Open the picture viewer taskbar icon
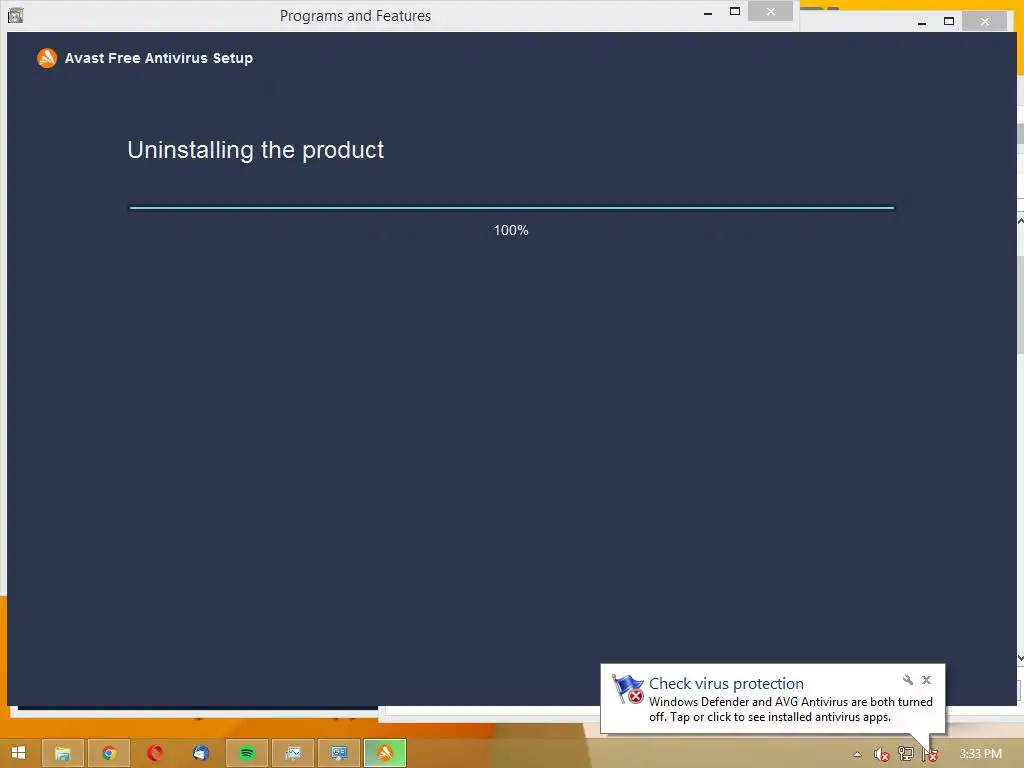 tap(293, 754)
